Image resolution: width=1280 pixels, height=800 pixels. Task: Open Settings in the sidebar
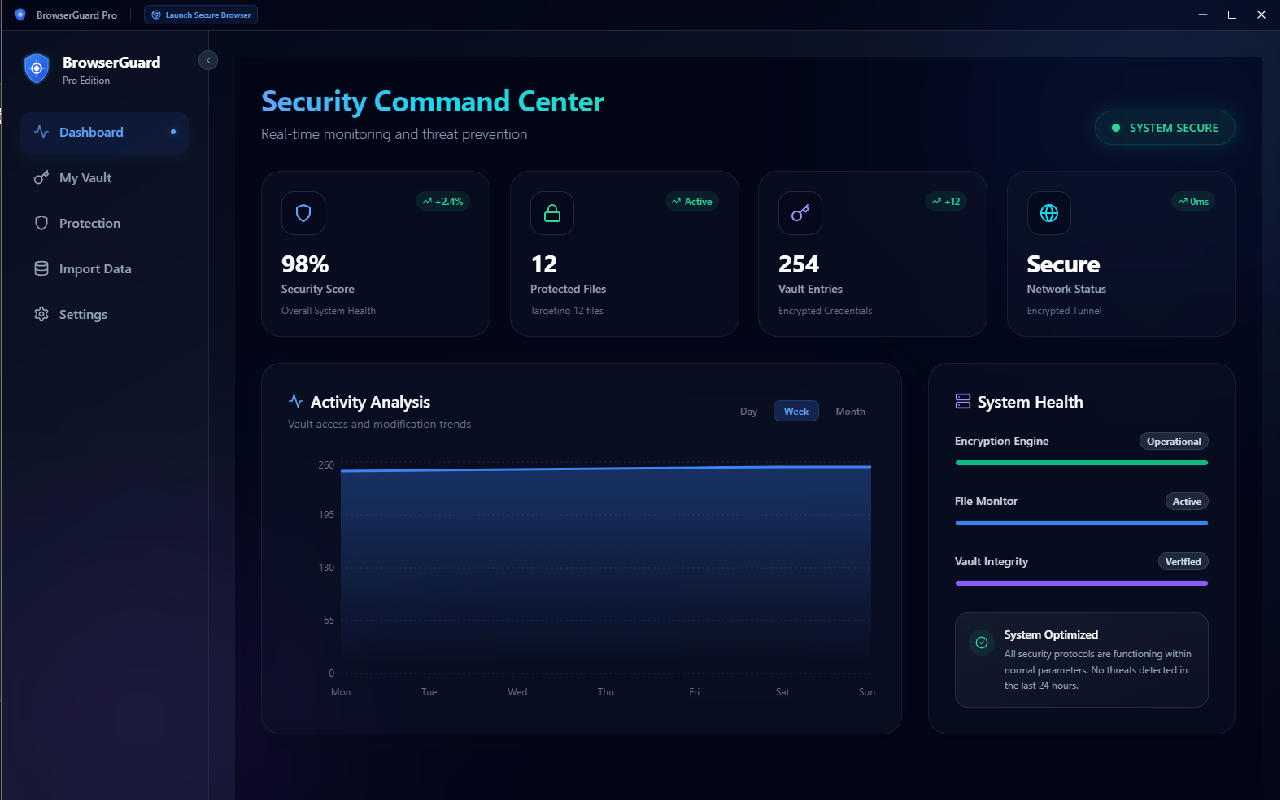pyautogui.click(x=82, y=315)
